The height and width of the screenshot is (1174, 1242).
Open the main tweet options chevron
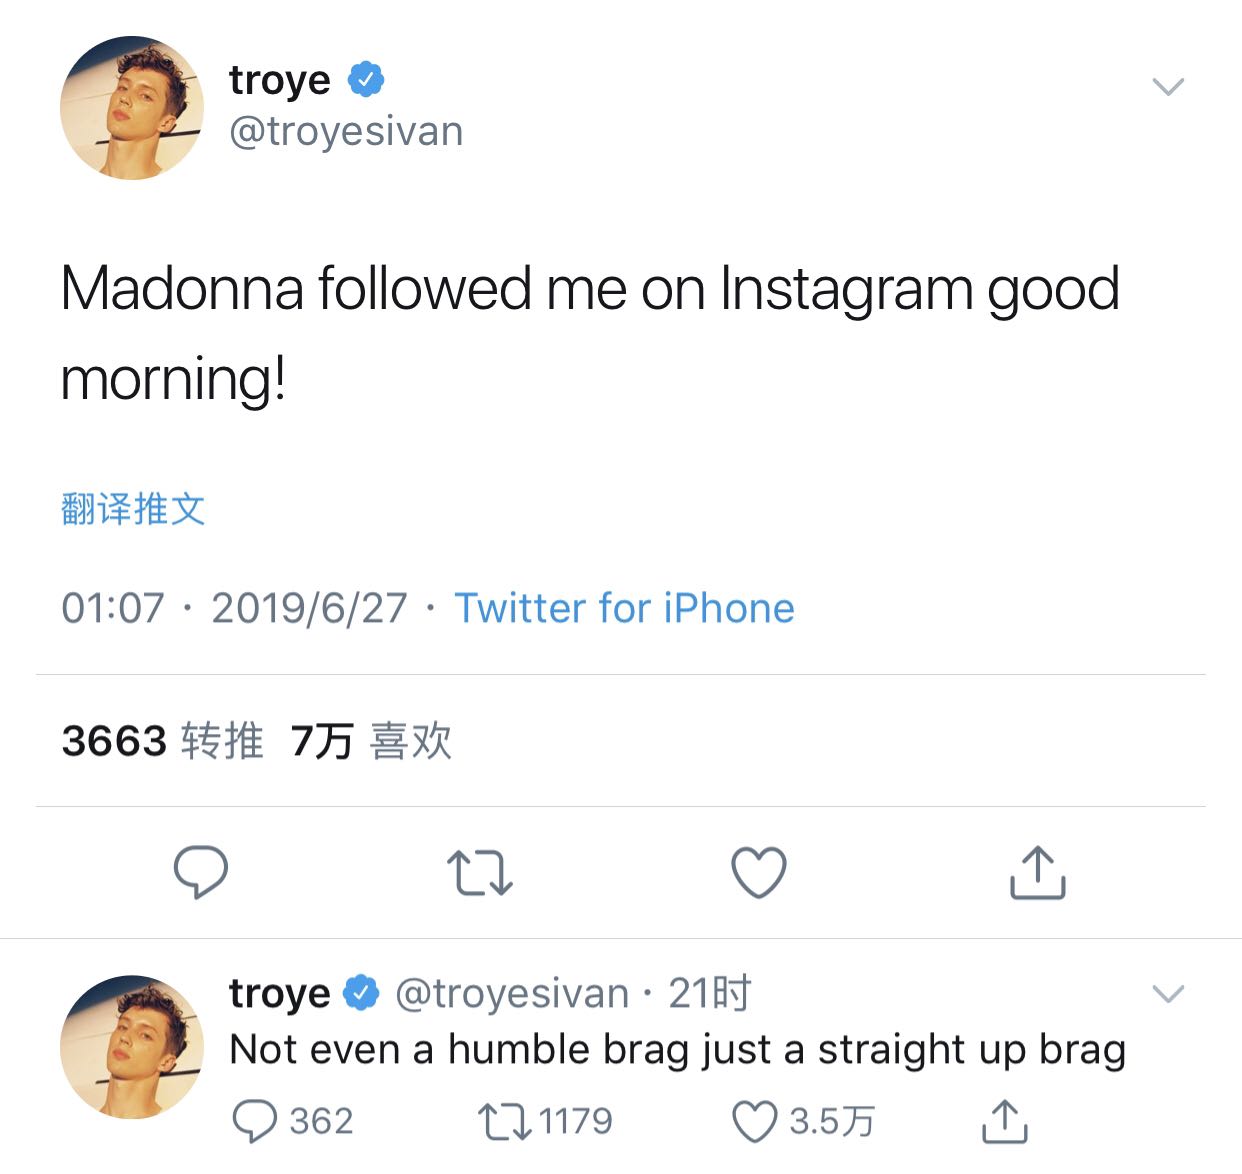(x=1168, y=87)
